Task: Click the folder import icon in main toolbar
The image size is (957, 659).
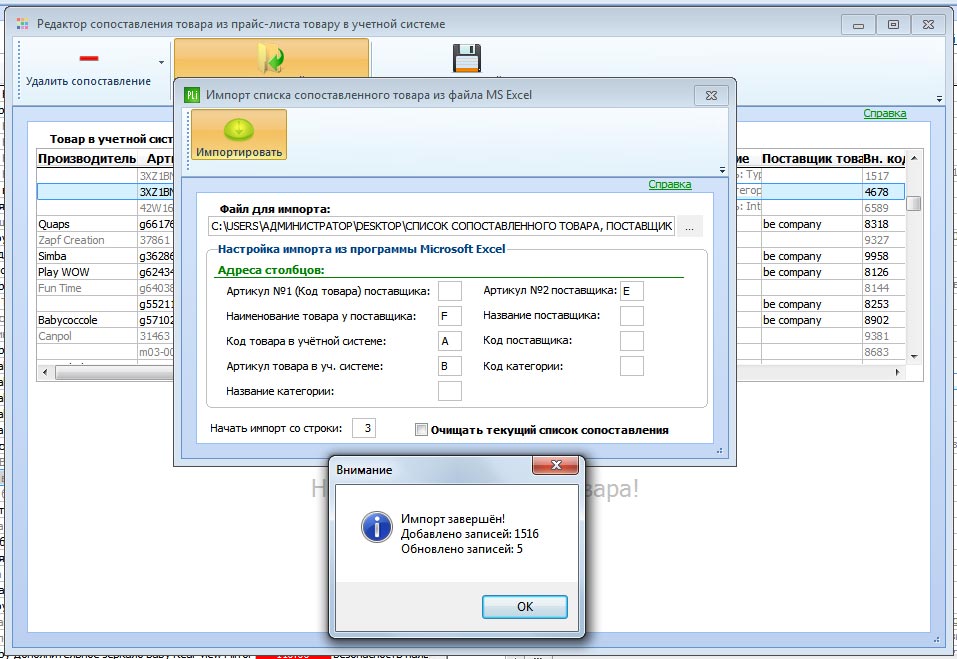Action: pyautogui.click(x=271, y=58)
